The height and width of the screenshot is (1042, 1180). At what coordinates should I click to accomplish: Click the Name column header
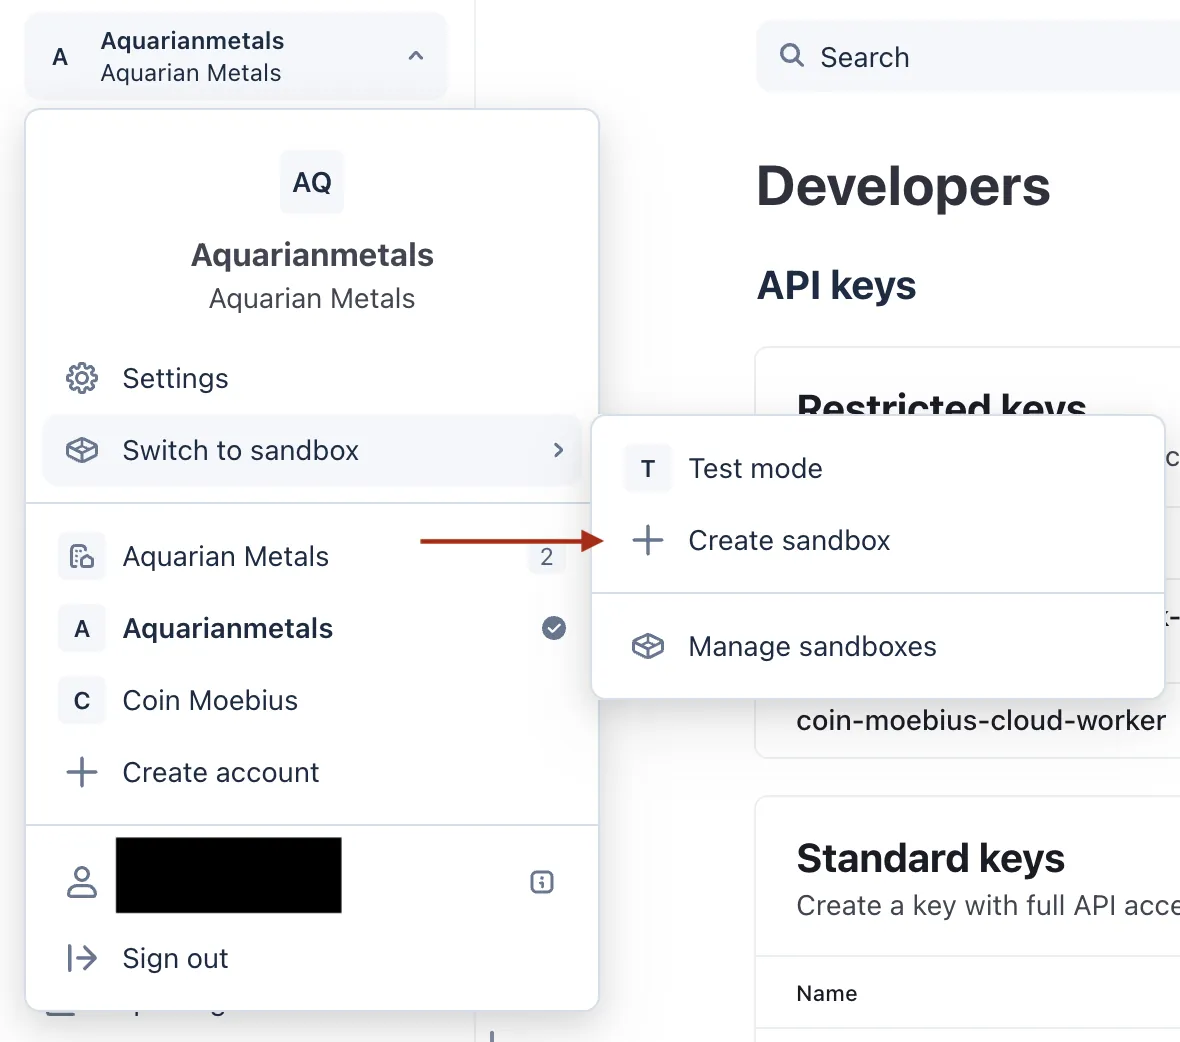click(826, 994)
